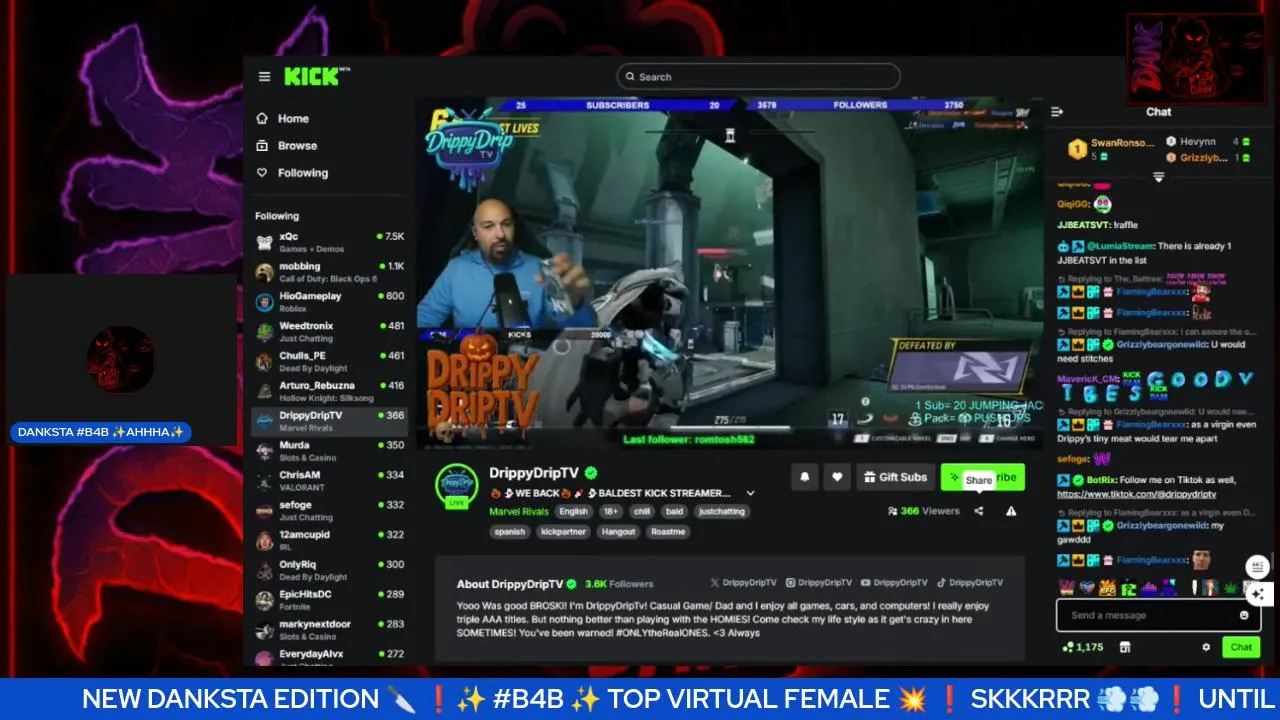Open the chat shop icon
The width and height of the screenshot is (1280, 720).
pyautogui.click(x=1124, y=647)
